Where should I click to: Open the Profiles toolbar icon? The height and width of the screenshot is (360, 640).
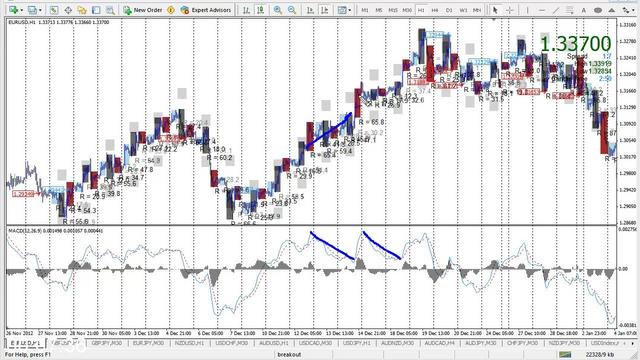(x=32, y=10)
